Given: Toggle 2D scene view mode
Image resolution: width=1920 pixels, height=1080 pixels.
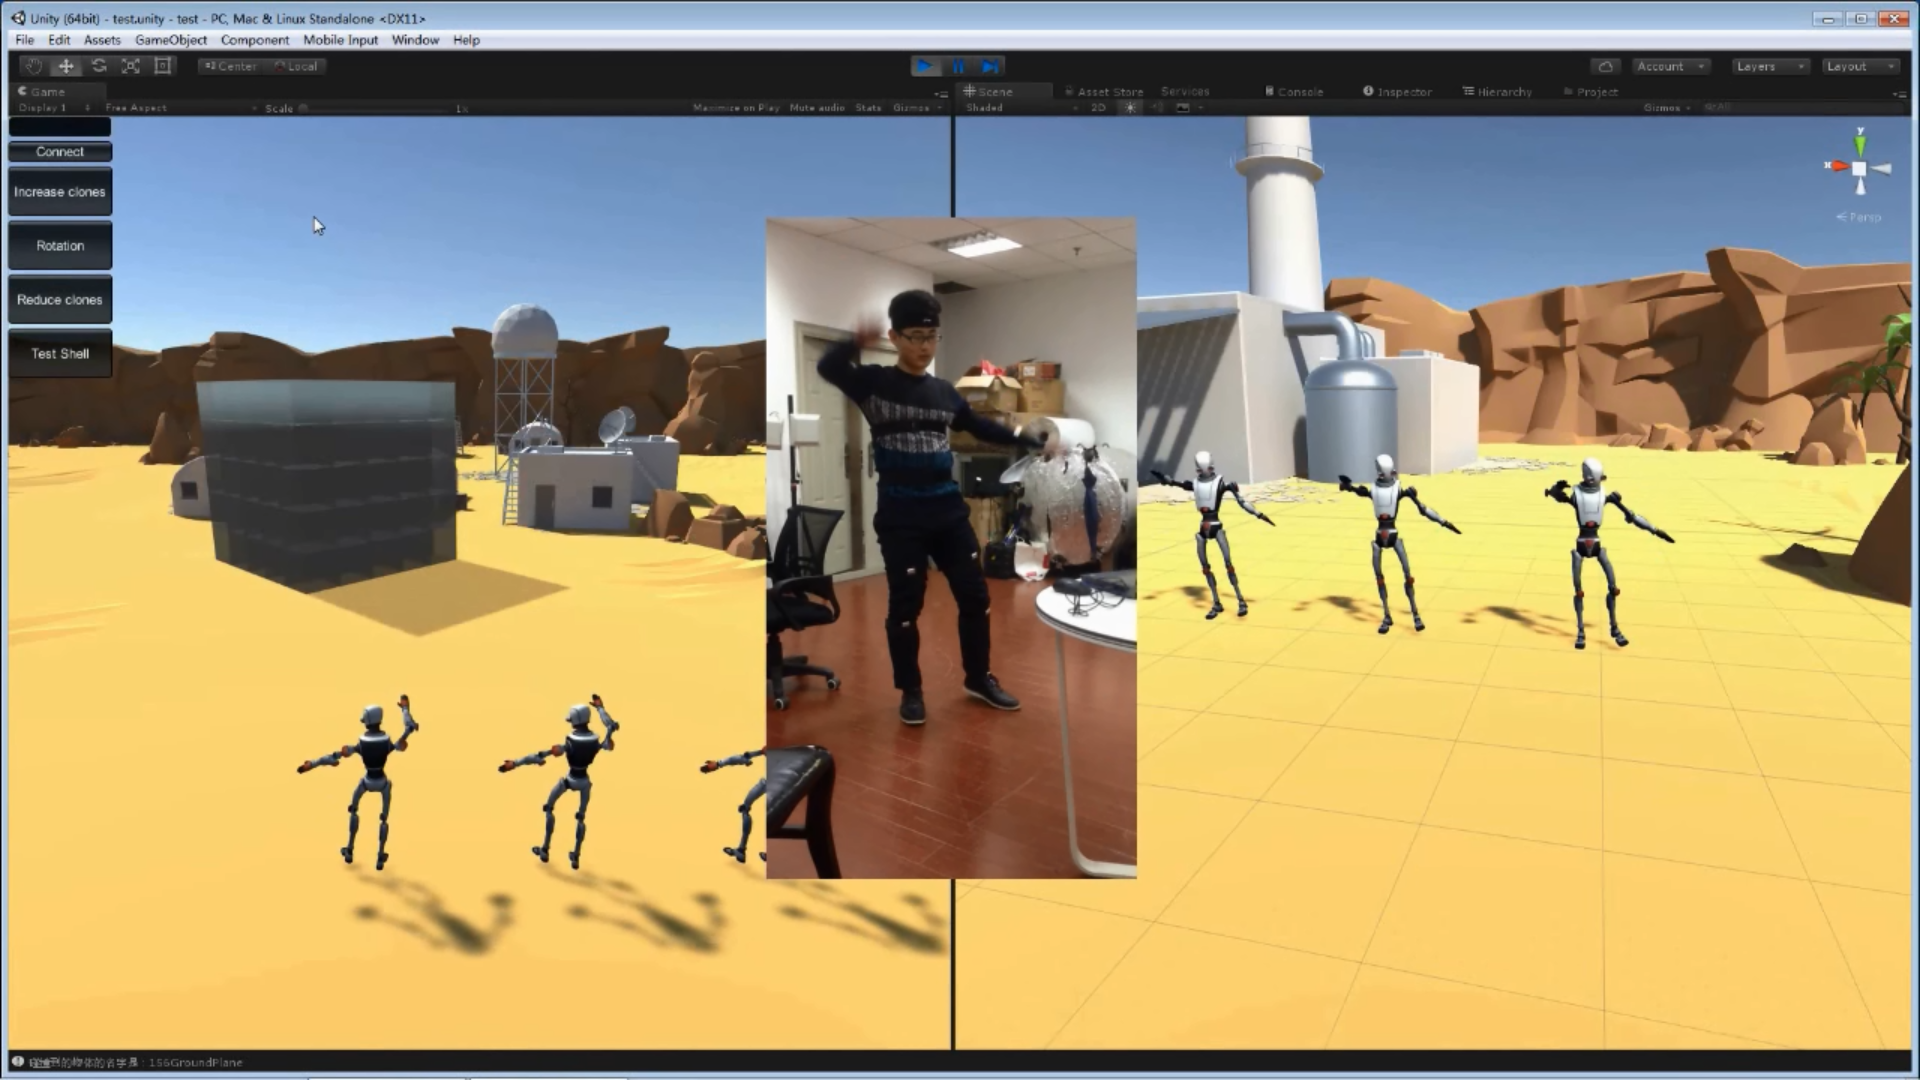Looking at the screenshot, I should [1098, 108].
